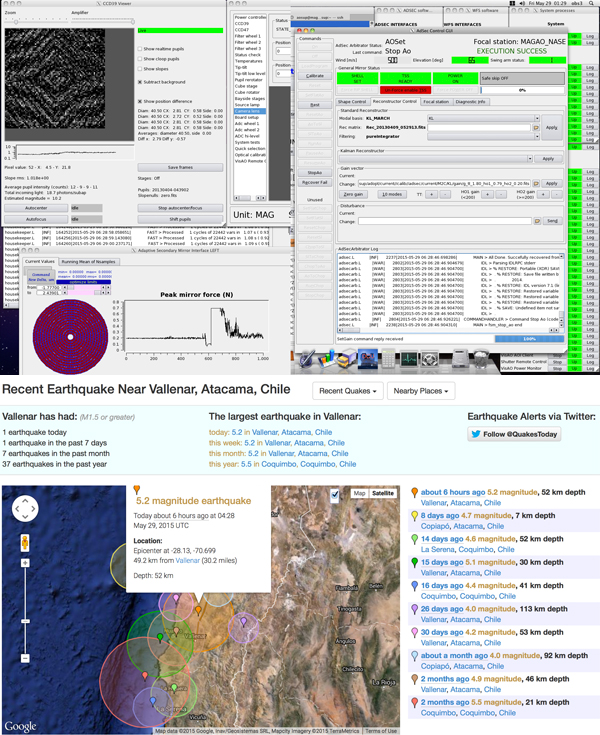Click Follow @QuakesToday button
Screen dimensions: 600x735
514,435
